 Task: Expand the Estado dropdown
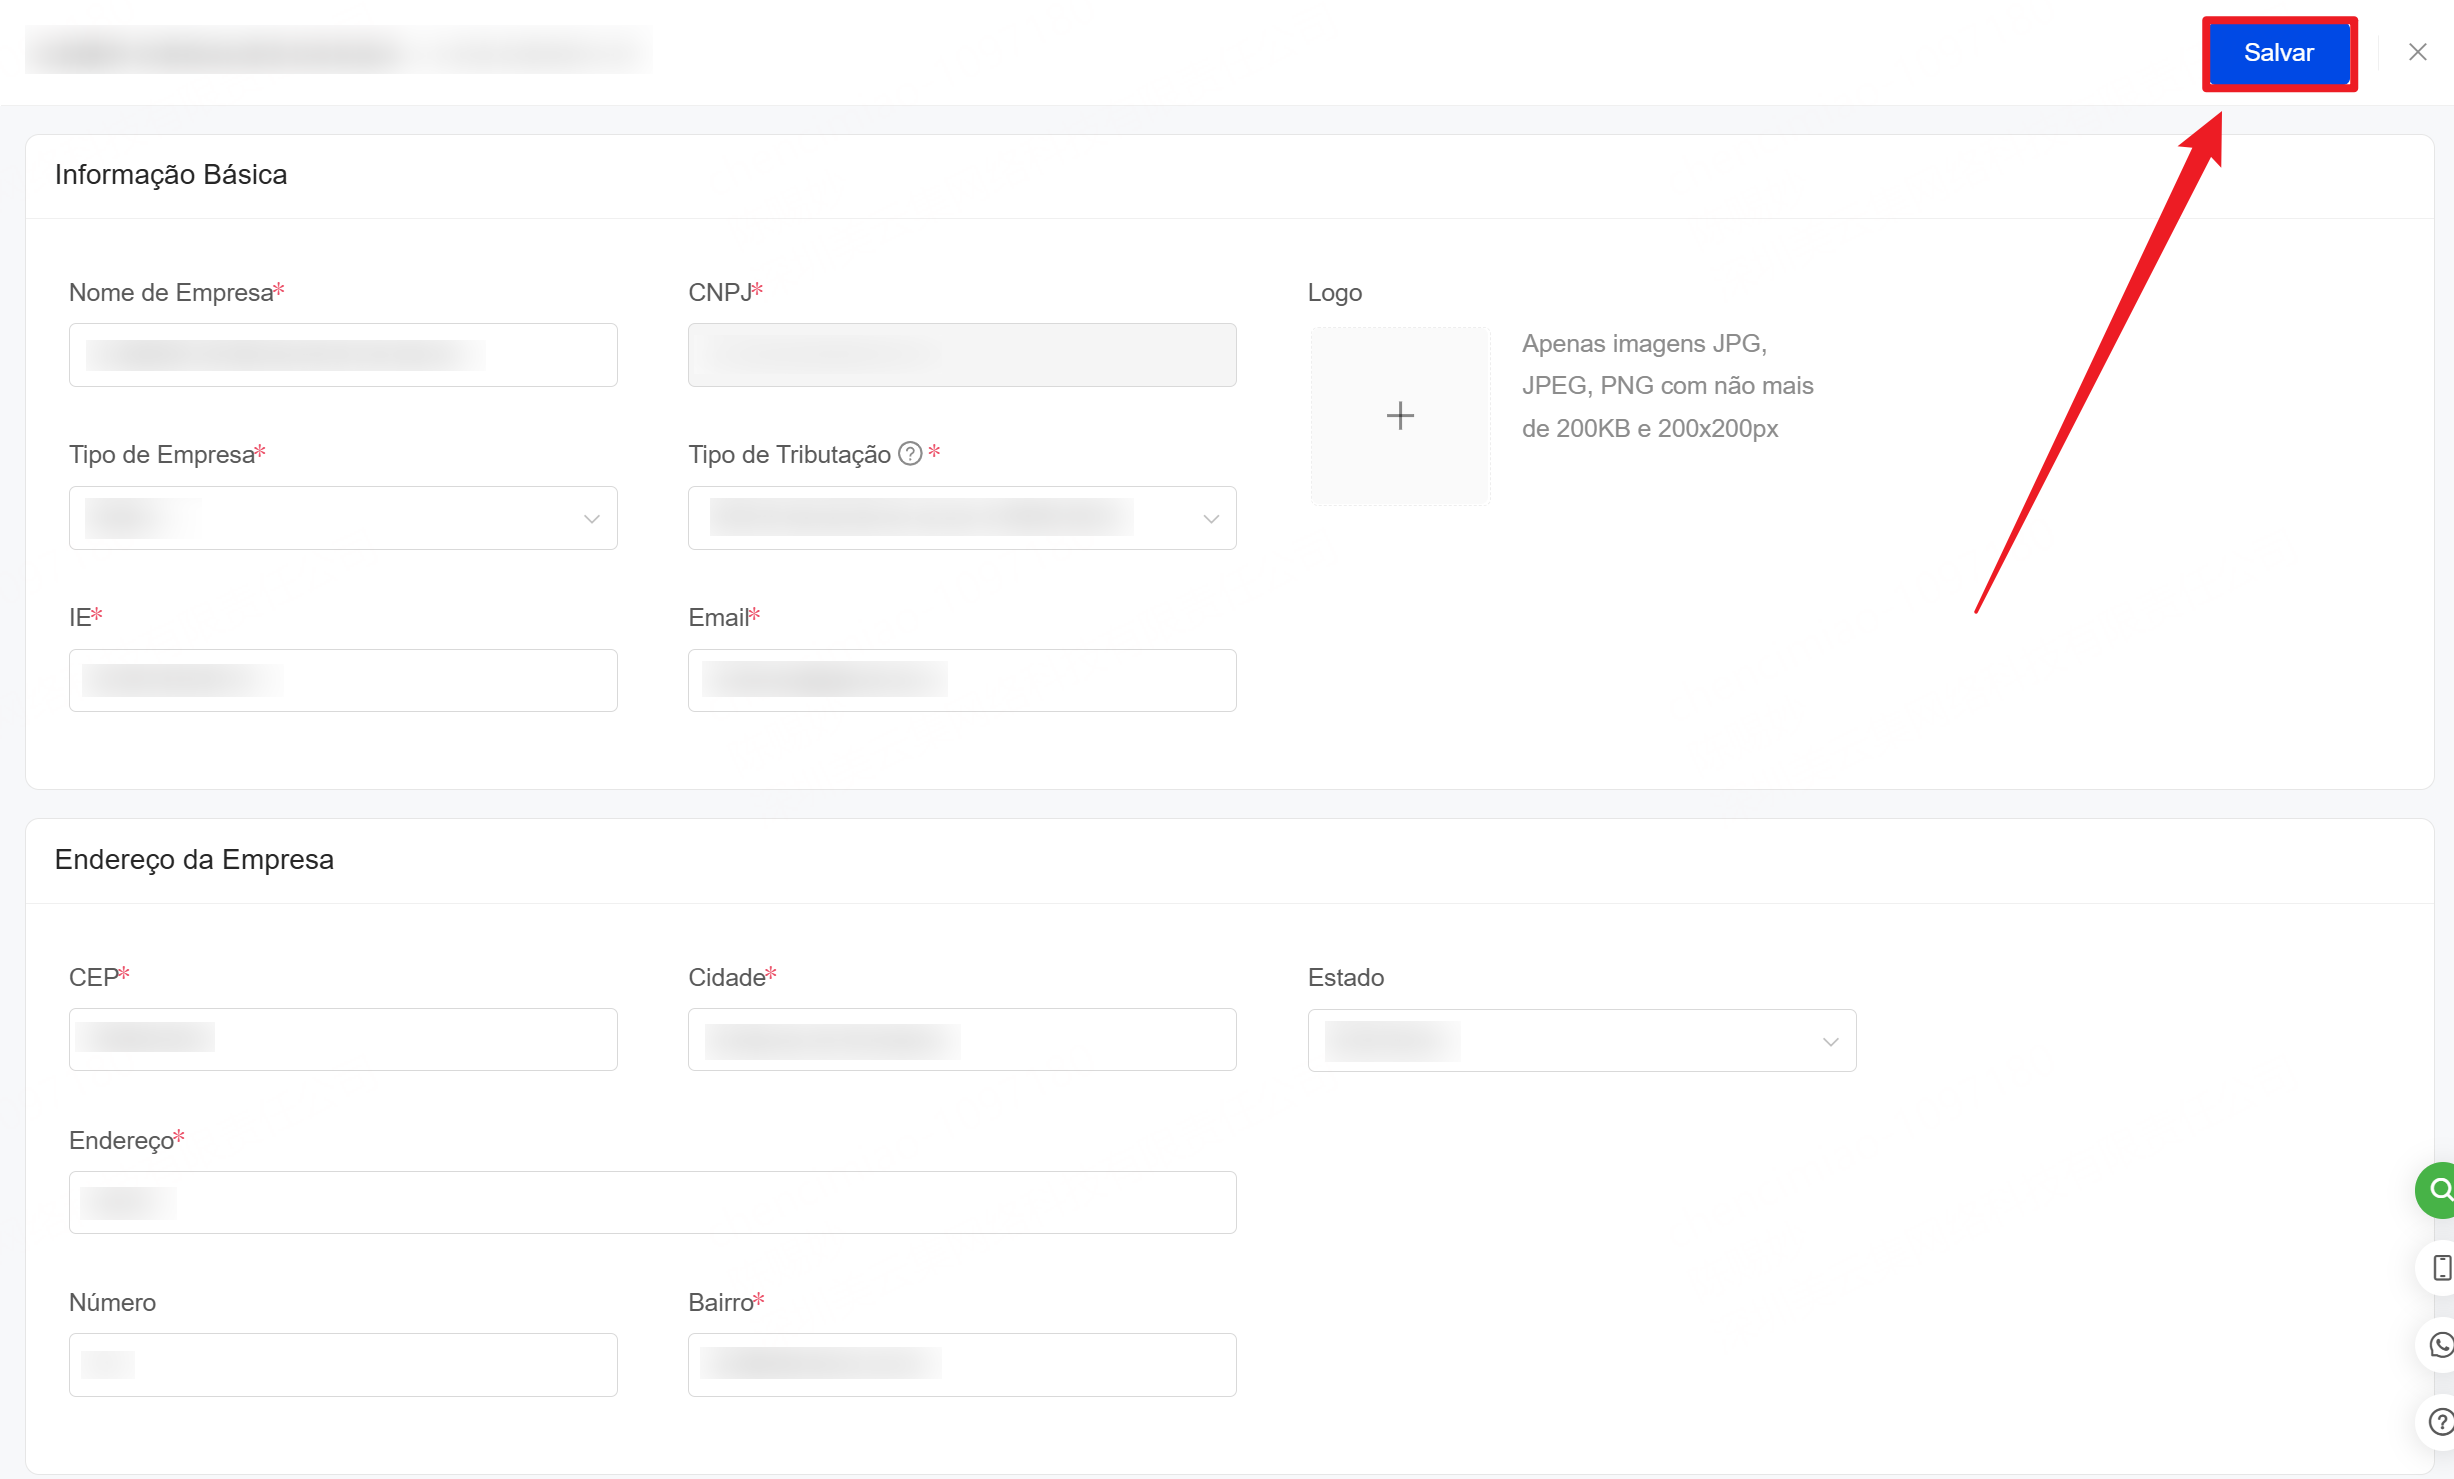[x=1581, y=1041]
